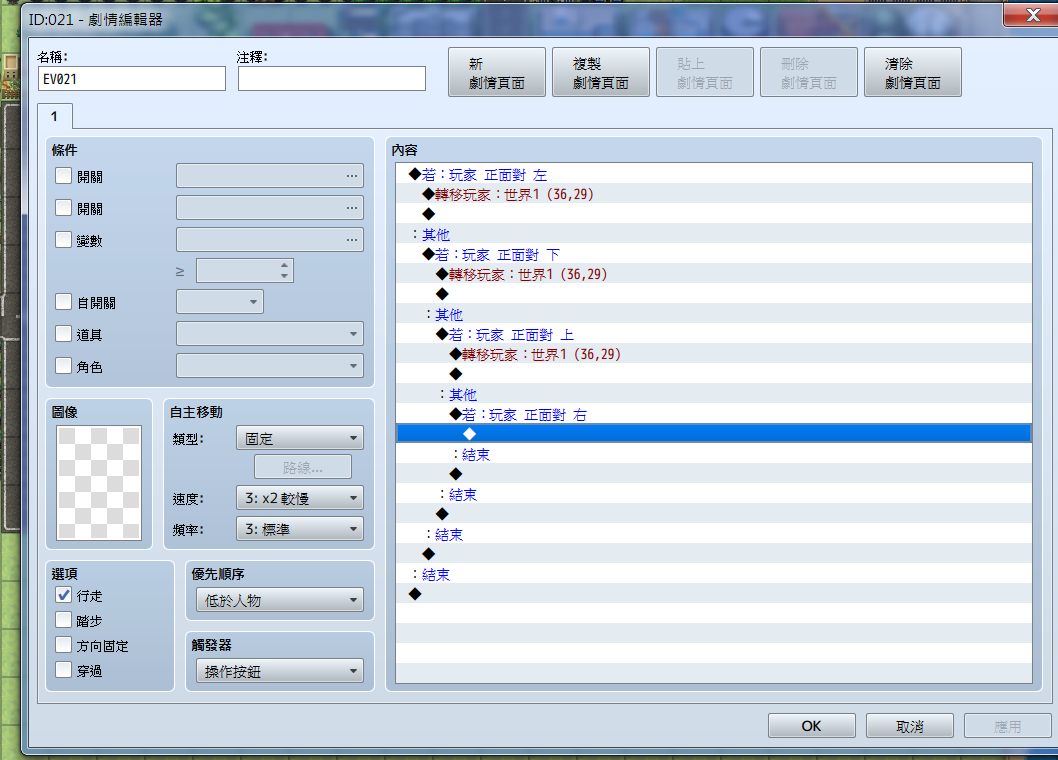Image resolution: width=1058 pixels, height=760 pixels.
Task: Open the 頻率 dropdown set to 3: 標準
Action: 300,529
